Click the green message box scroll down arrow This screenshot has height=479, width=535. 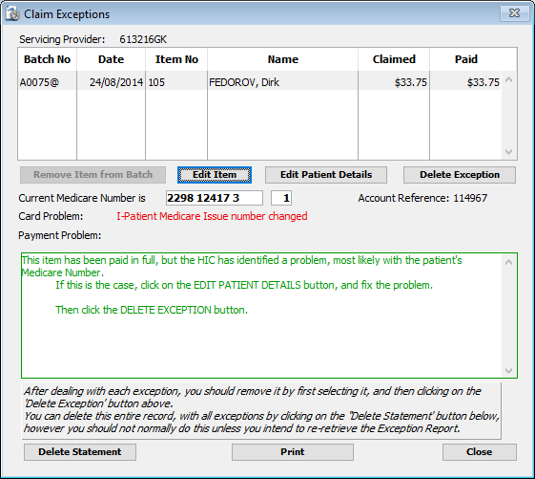pyautogui.click(x=509, y=371)
